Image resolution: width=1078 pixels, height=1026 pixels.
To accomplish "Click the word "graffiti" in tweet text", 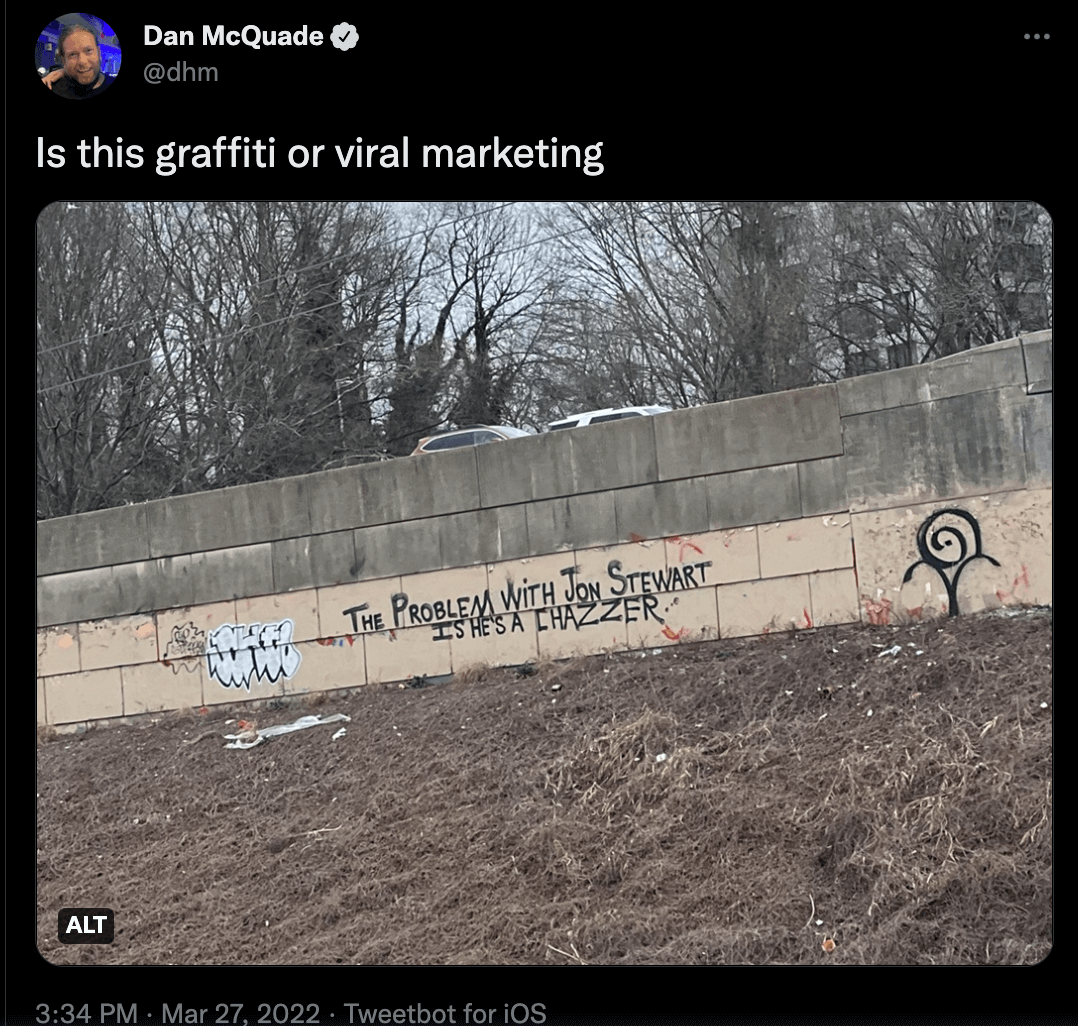I will pyautogui.click(x=215, y=153).
